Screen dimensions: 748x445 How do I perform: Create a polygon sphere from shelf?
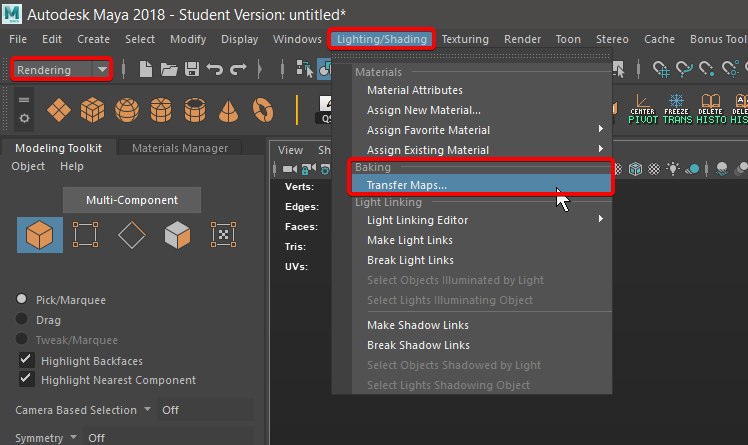point(127,110)
